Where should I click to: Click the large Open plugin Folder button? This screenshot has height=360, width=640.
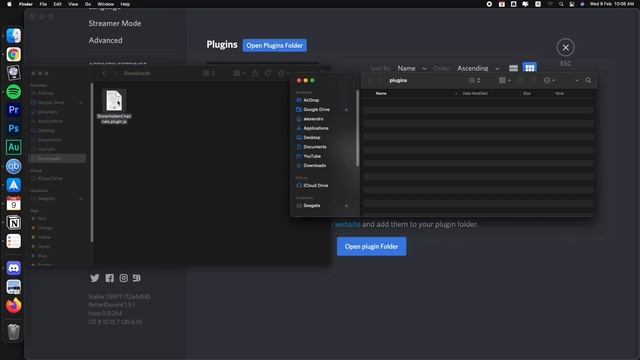(371, 247)
